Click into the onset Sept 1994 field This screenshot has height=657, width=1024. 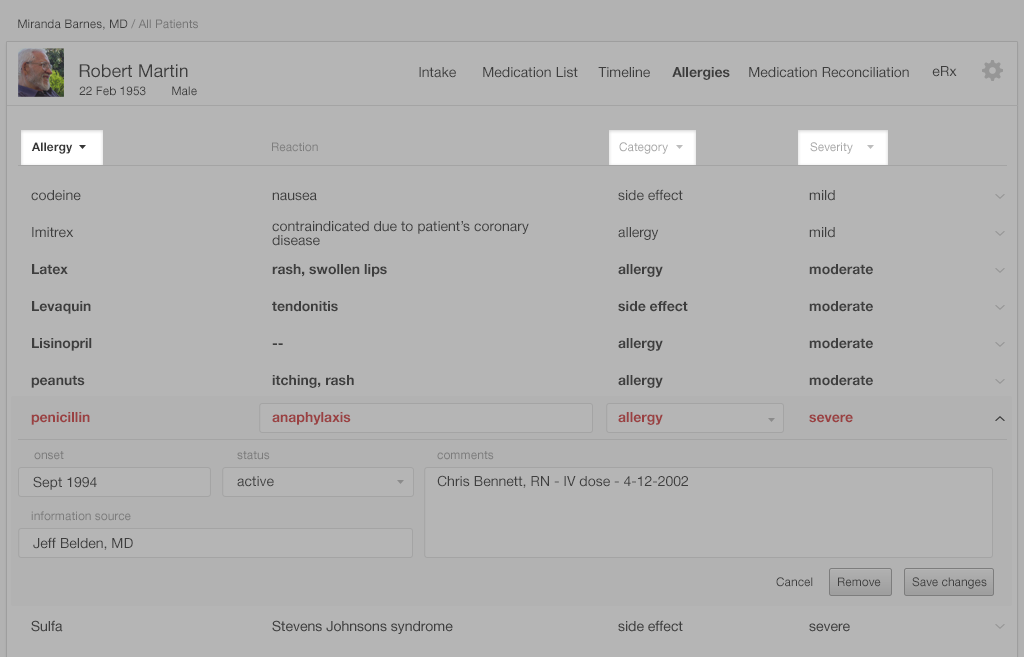pos(114,482)
